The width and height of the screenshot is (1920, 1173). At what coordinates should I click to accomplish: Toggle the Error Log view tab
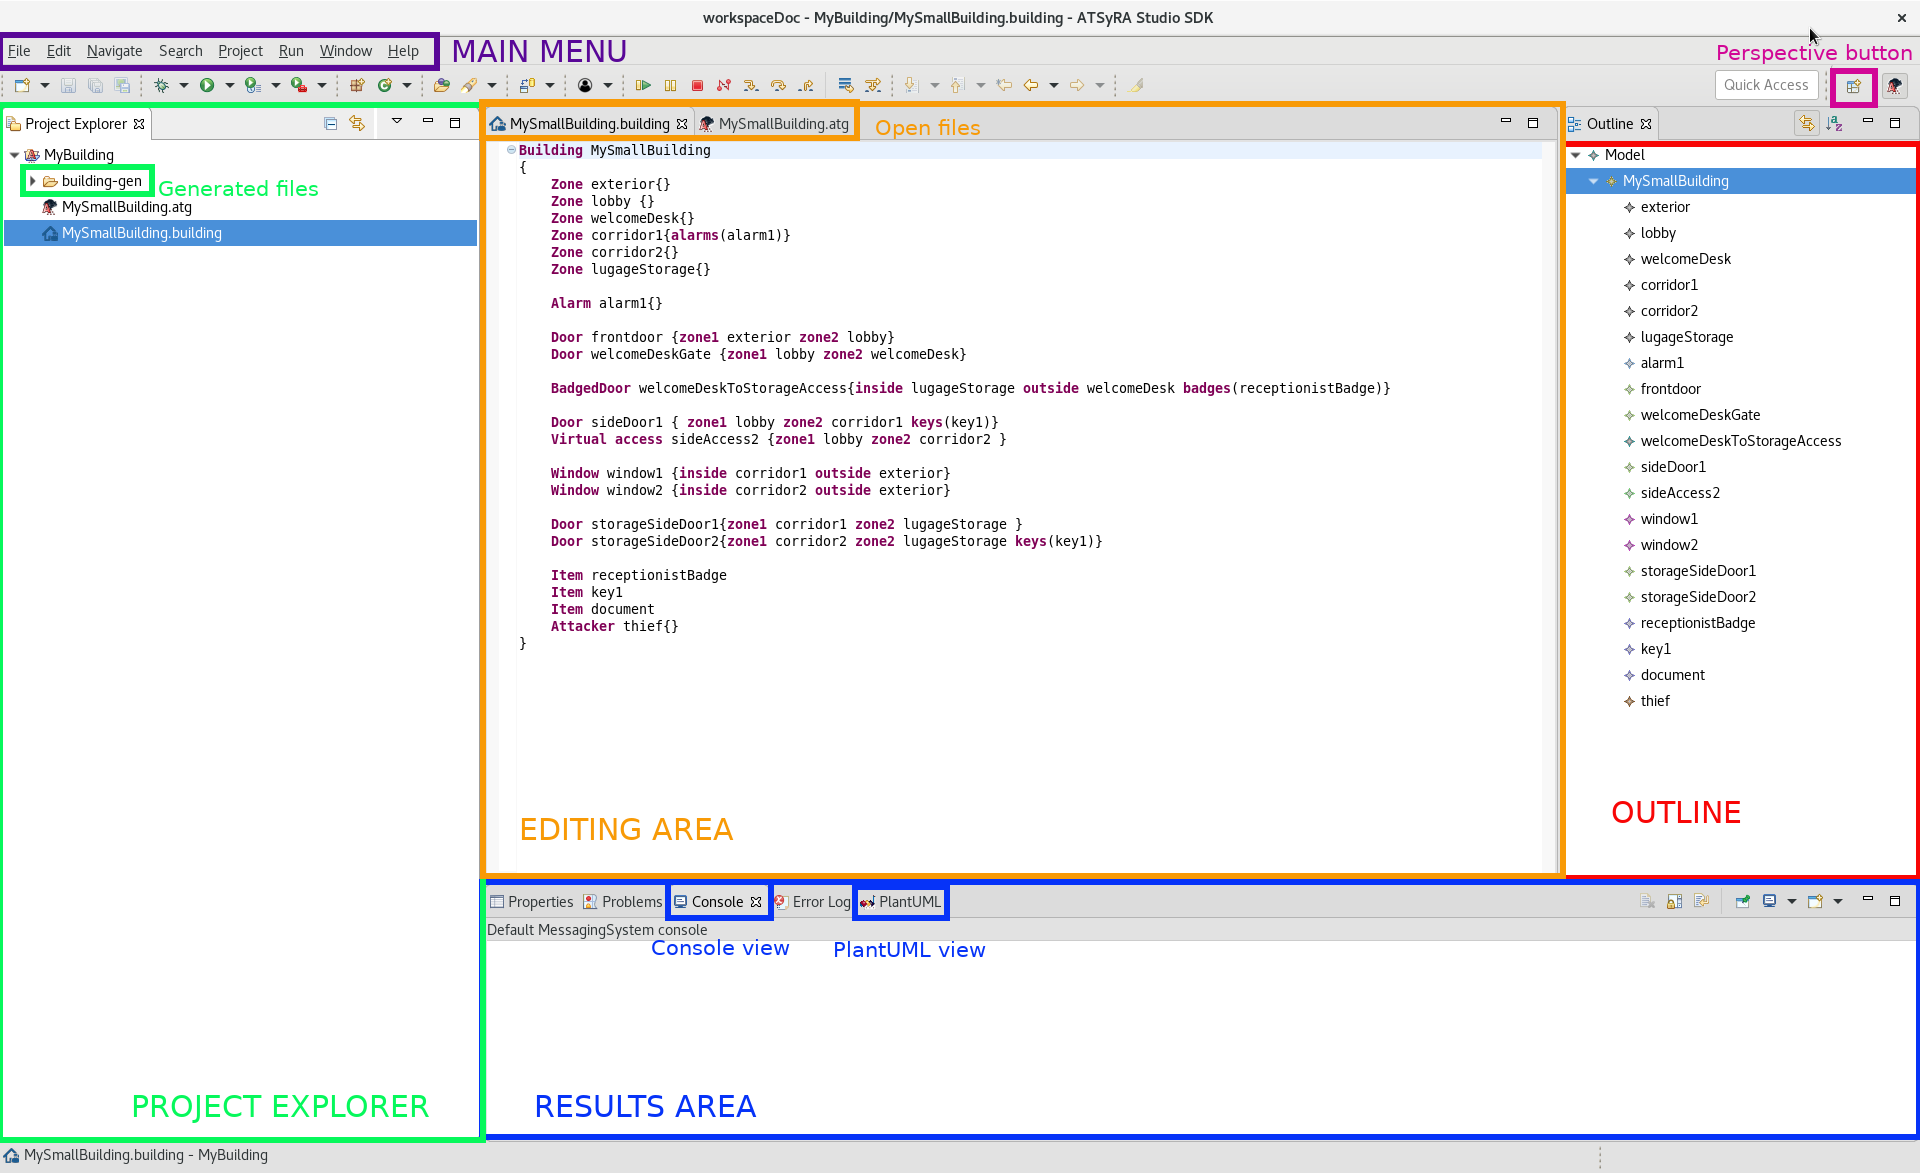tap(811, 901)
